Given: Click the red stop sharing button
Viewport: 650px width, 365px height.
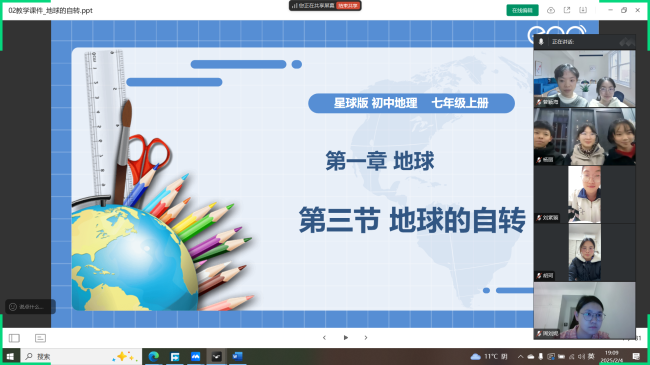Looking at the screenshot, I should coord(348,6).
